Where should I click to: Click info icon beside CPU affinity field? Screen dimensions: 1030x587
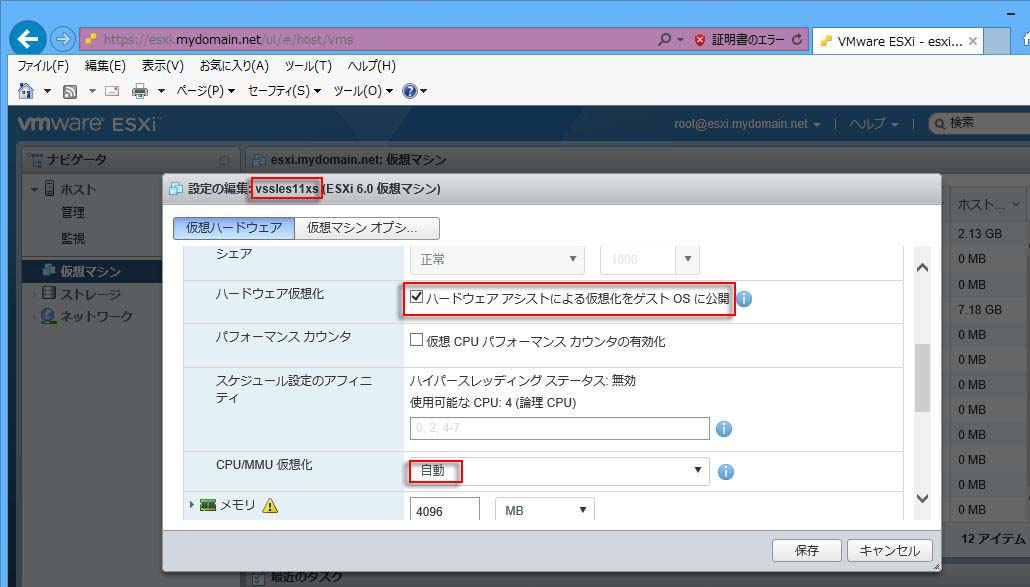coord(724,429)
